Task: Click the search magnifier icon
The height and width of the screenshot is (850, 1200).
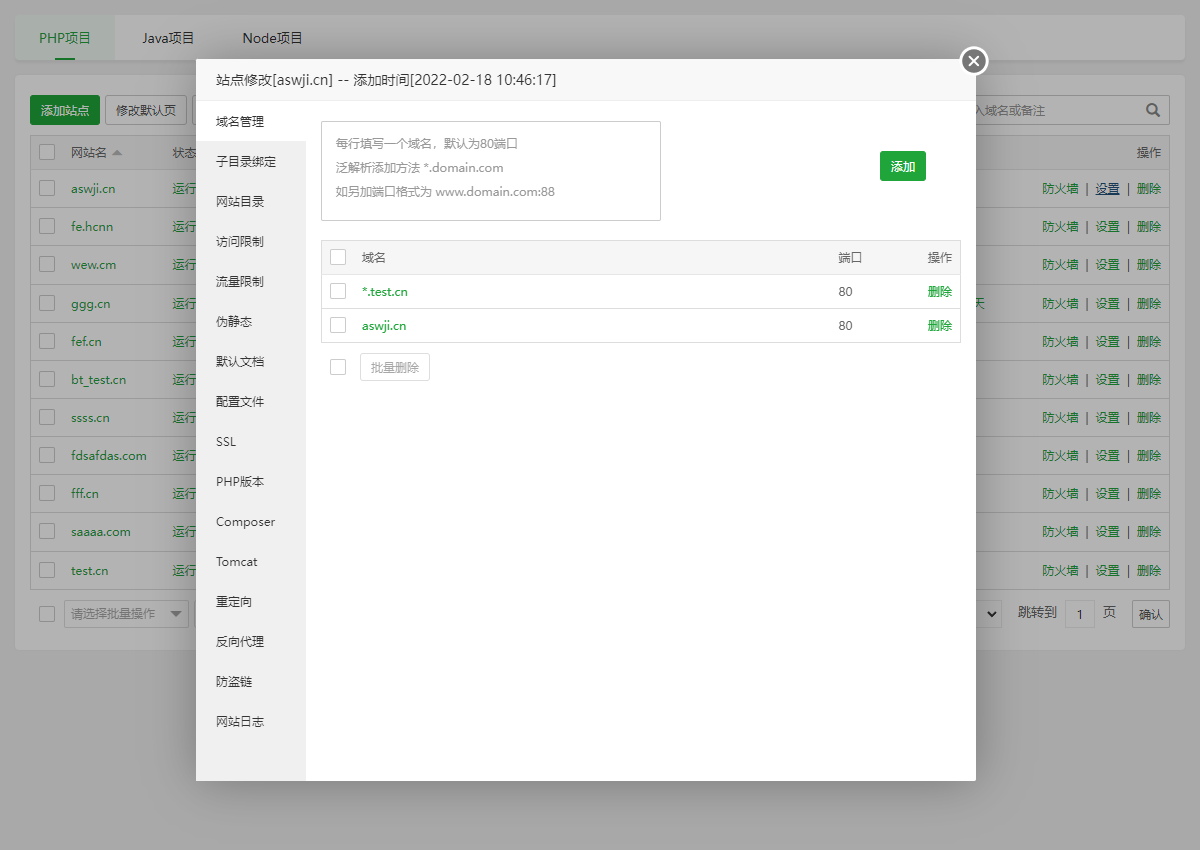Action: (1152, 110)
